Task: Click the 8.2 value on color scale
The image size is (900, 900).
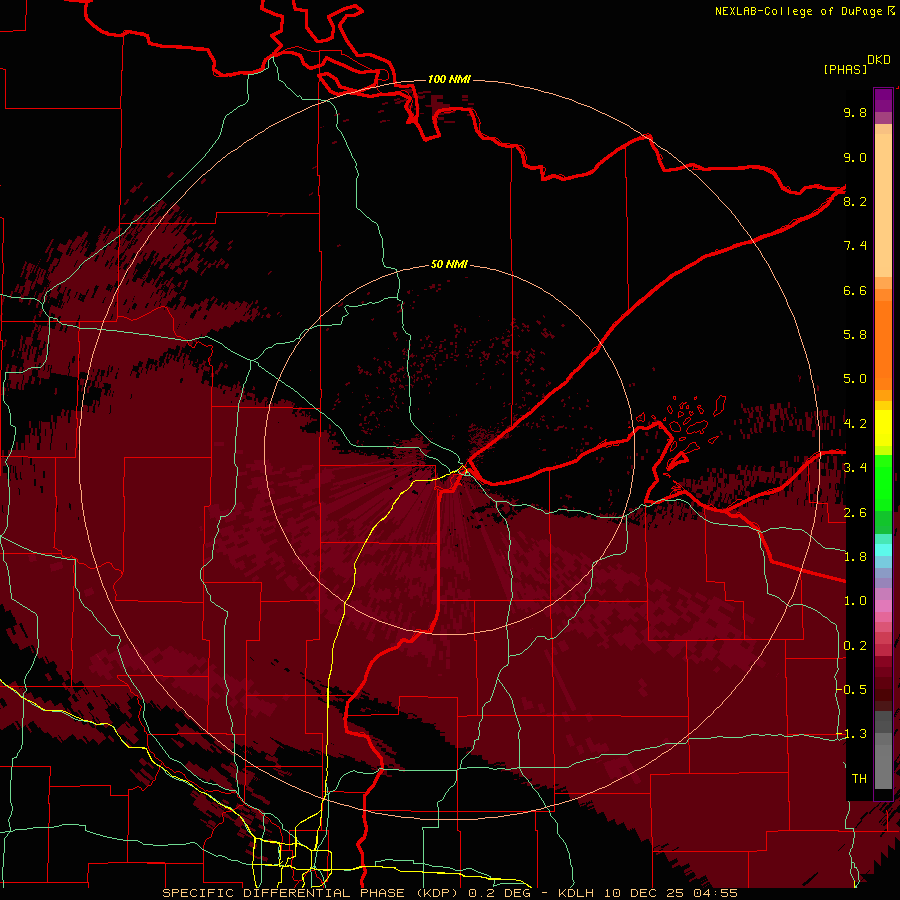Action: [855, 201]
